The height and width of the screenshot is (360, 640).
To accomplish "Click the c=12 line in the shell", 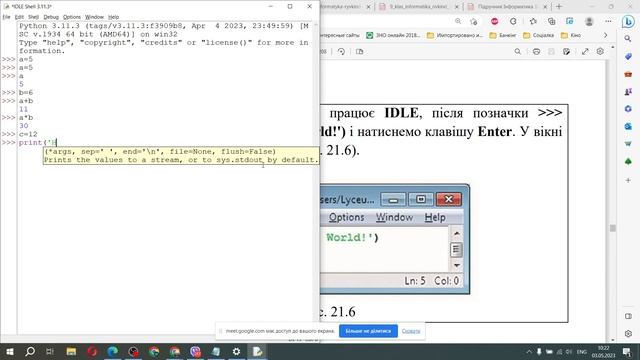I will pyautogui.click(x=28, y=134).
